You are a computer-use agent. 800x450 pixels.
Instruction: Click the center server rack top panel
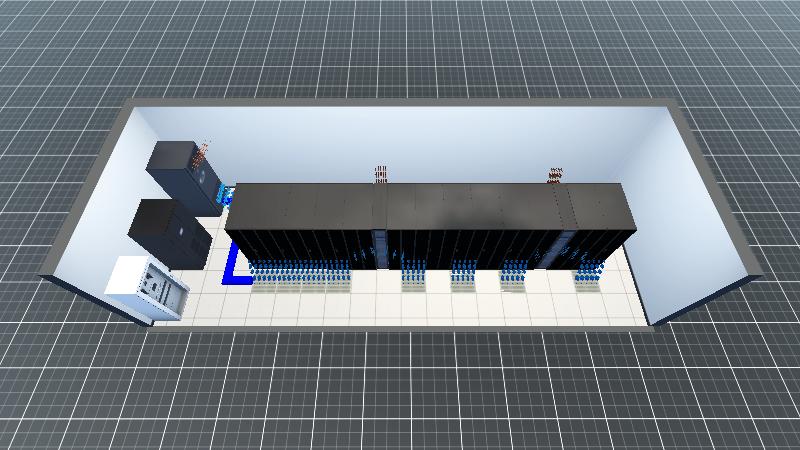(428, 206)
